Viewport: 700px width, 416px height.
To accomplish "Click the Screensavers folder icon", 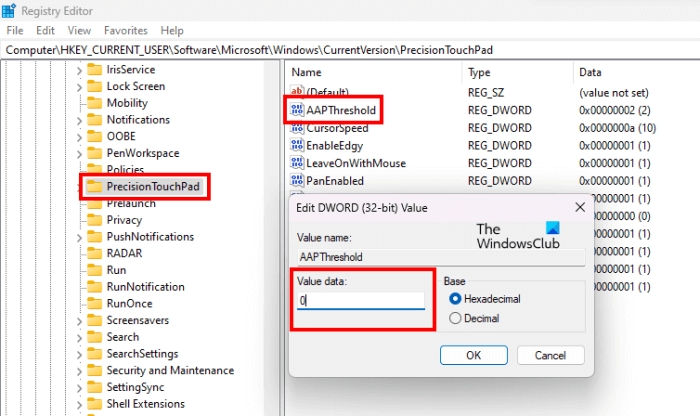I will click(94, 320).
